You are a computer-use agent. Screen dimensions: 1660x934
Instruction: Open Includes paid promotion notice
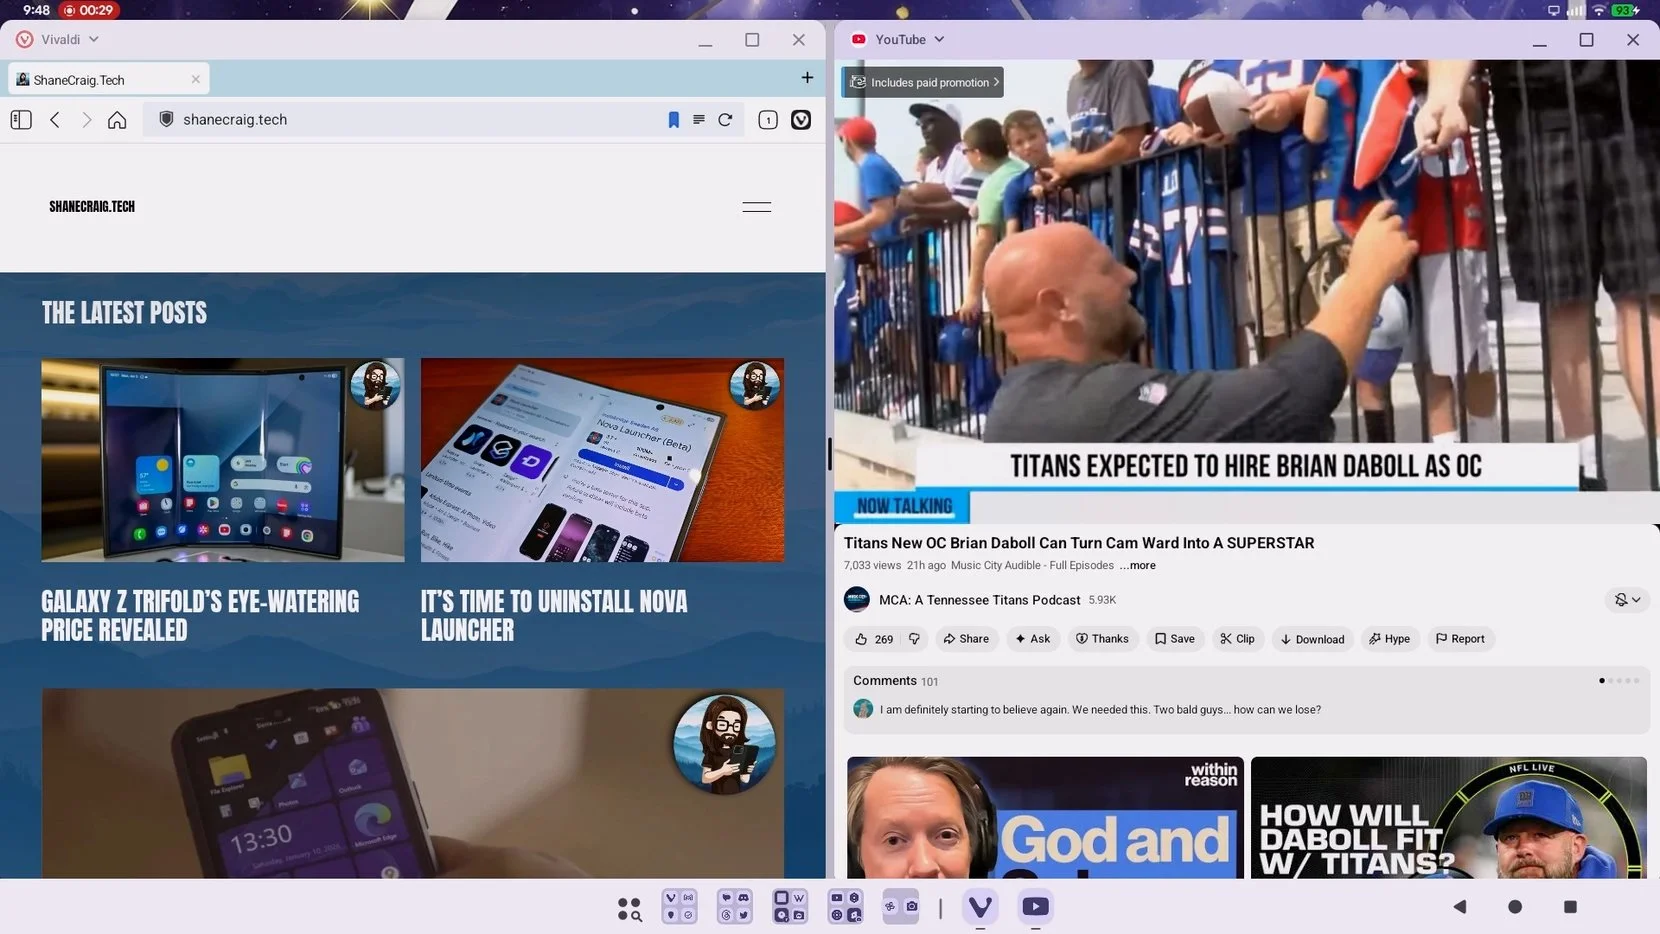pos(922,82)
